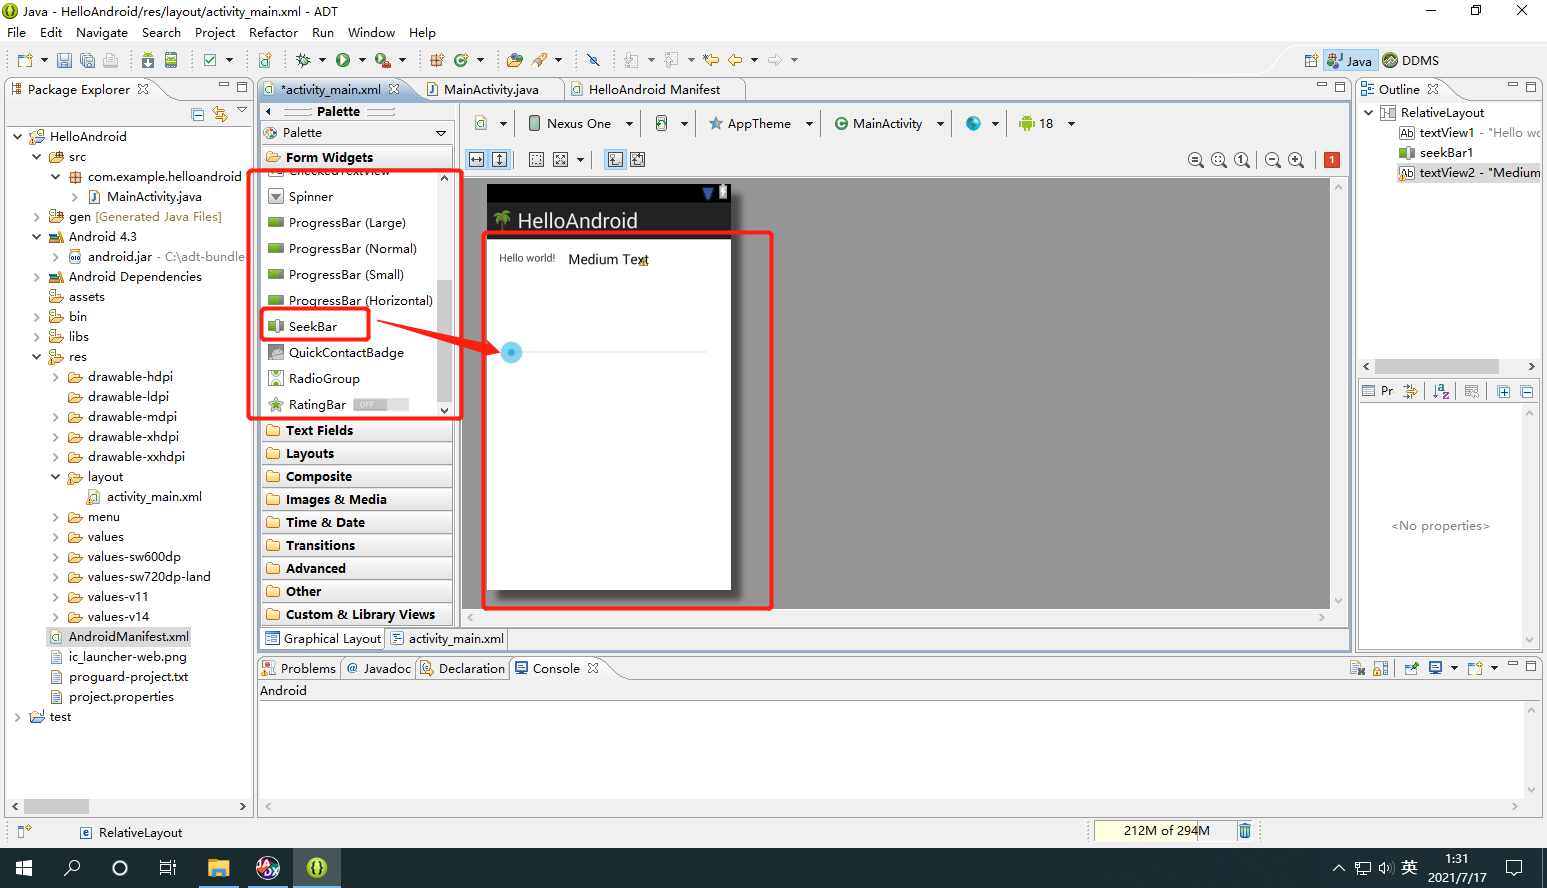The image size is (1547, 888).
Task: Open Custom & Library Views category
Action: point(357,614)
